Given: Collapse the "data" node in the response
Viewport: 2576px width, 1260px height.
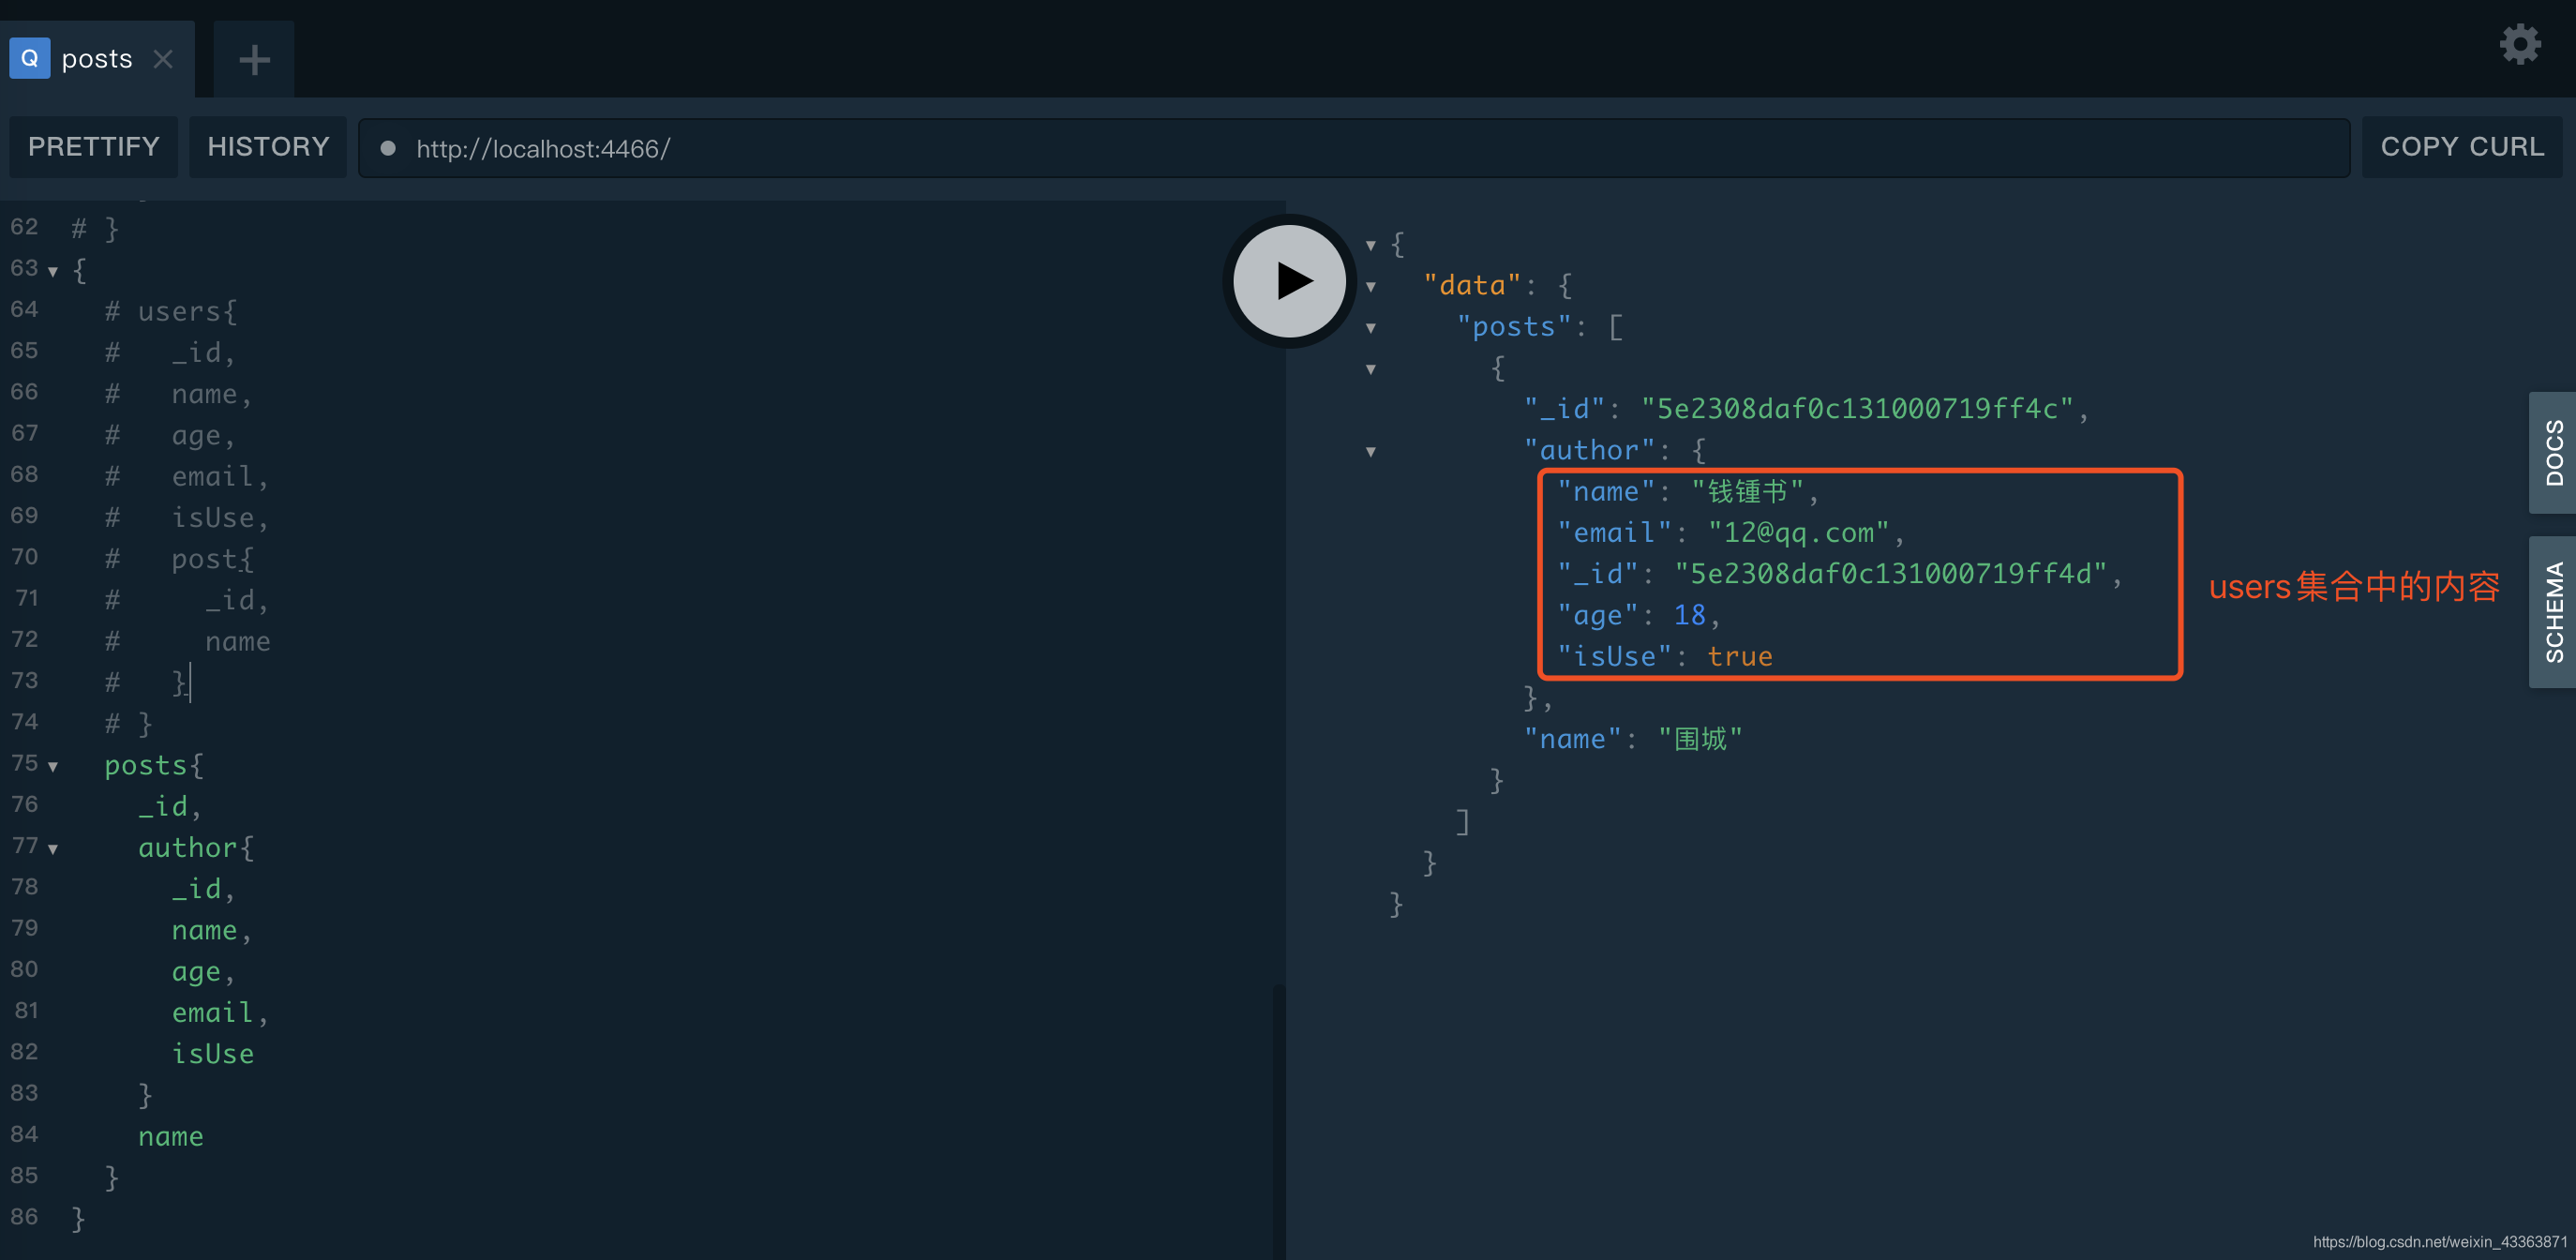Looking at the screenshot, I should point(1371,287).
